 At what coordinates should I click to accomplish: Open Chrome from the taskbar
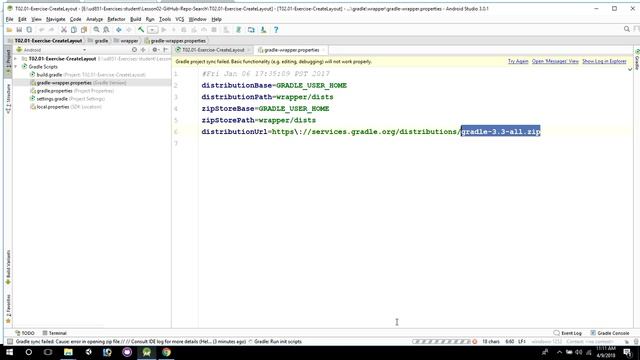[x=167, y=352]
